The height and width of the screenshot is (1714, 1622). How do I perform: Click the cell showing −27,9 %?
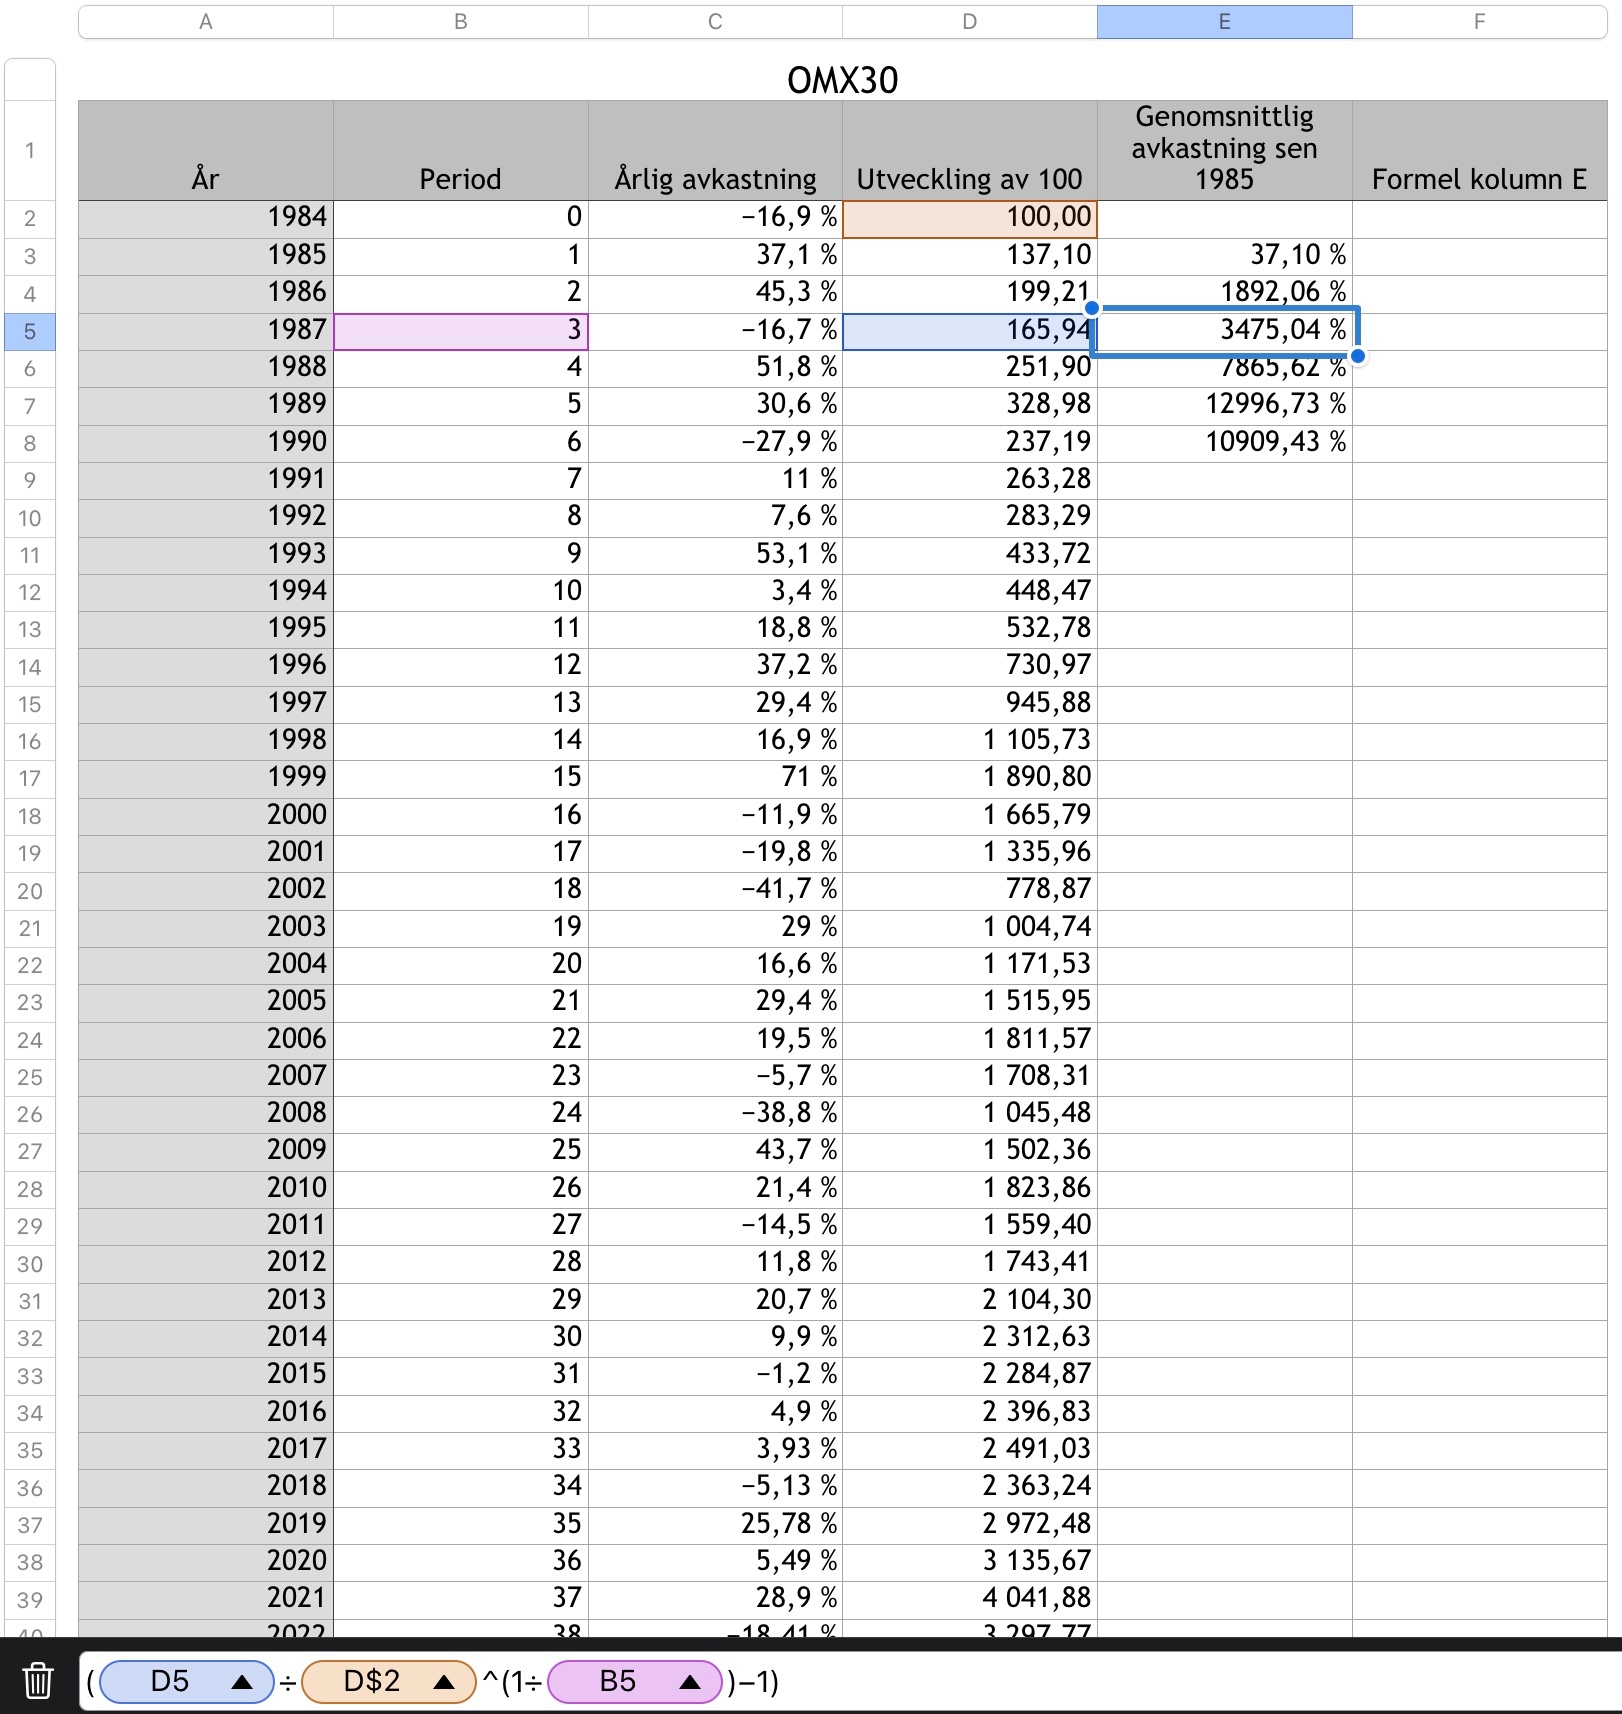click(x=715, y=443)
